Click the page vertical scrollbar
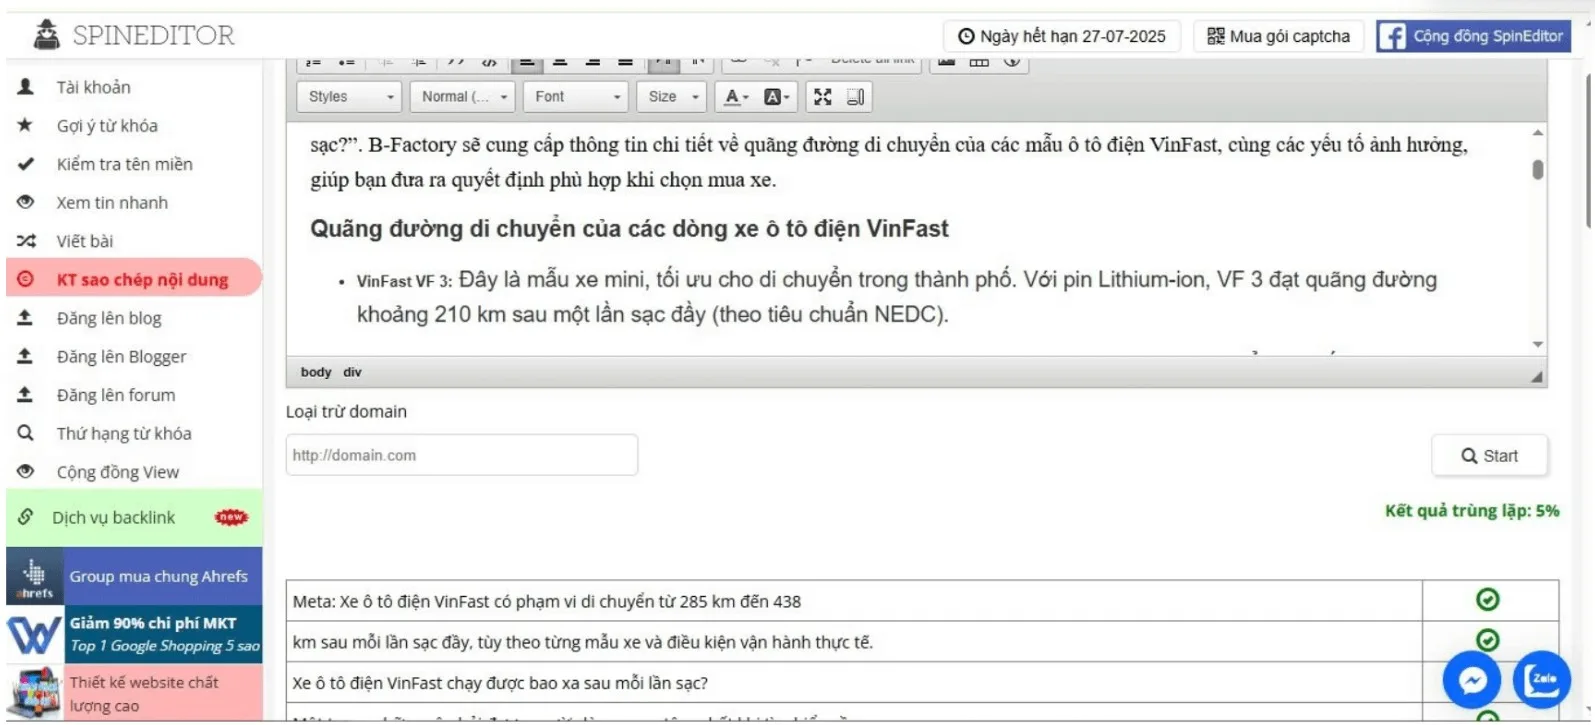 tap(1588, 150)
